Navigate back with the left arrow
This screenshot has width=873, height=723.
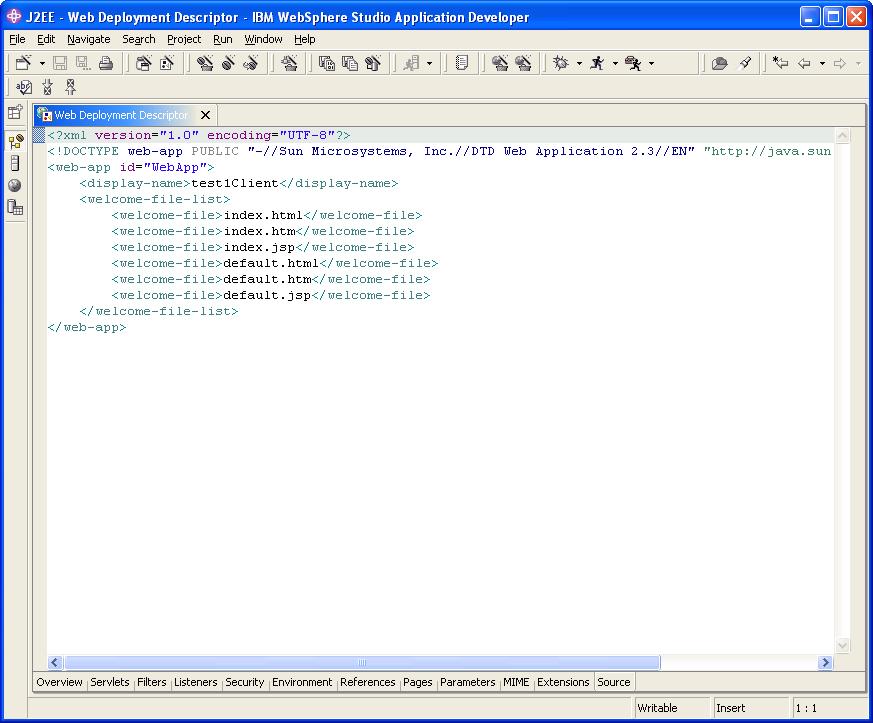click(x=804, y=63)
